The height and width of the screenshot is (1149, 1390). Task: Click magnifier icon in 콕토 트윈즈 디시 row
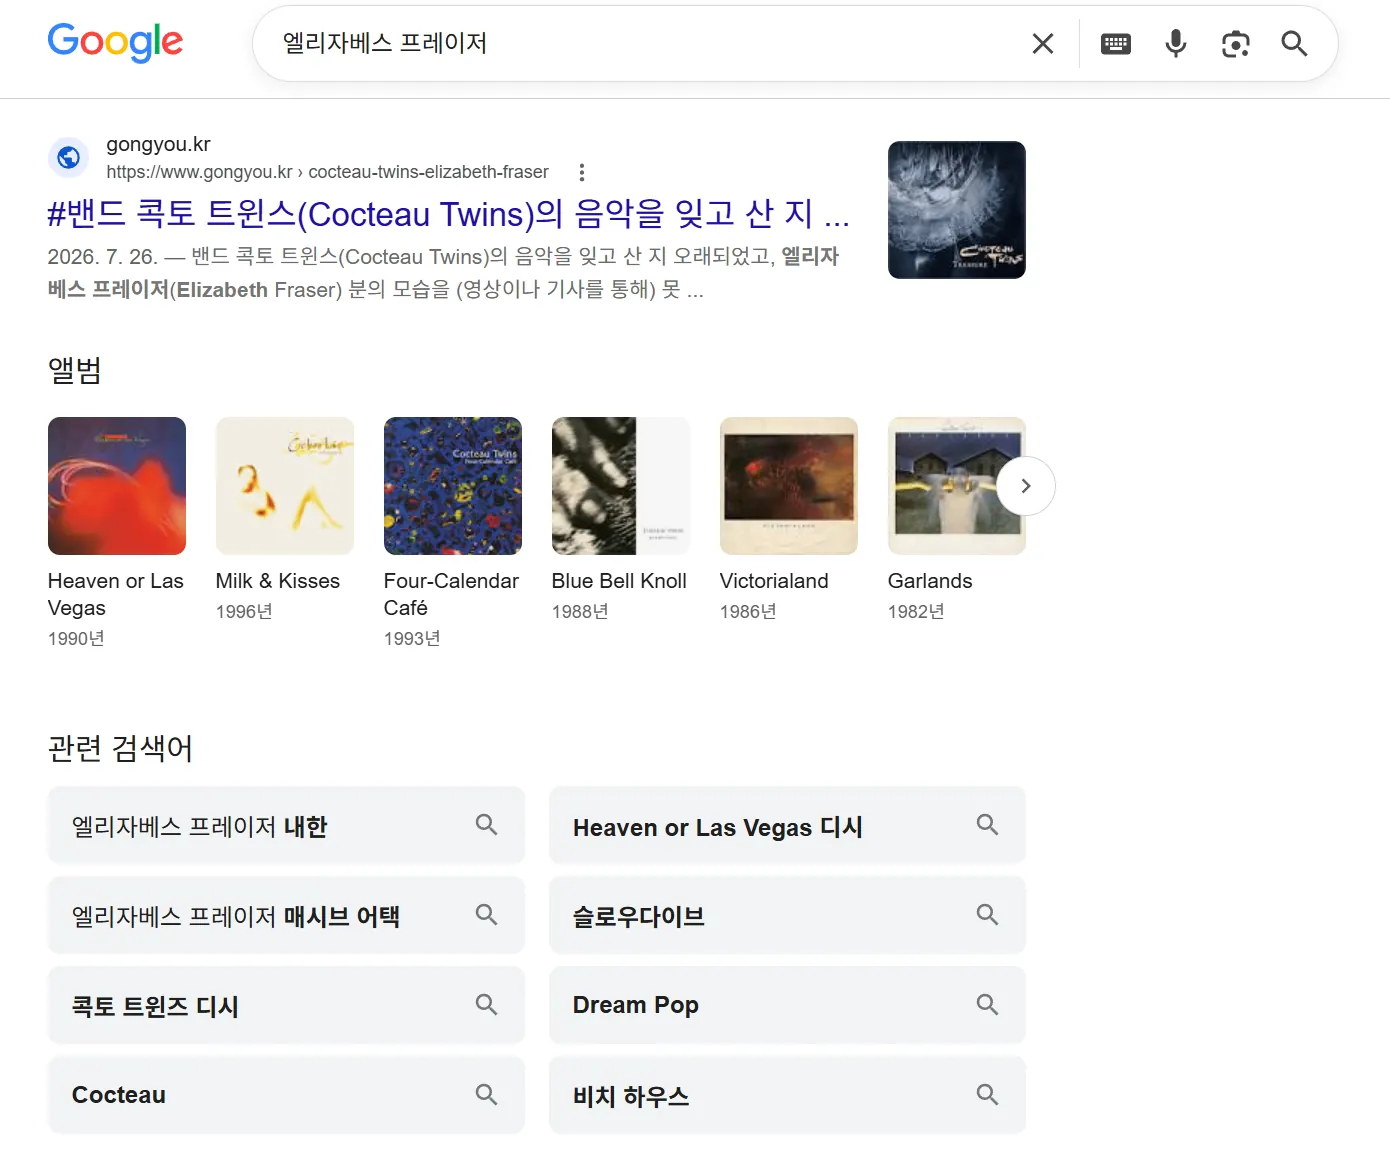(486, 1005)
